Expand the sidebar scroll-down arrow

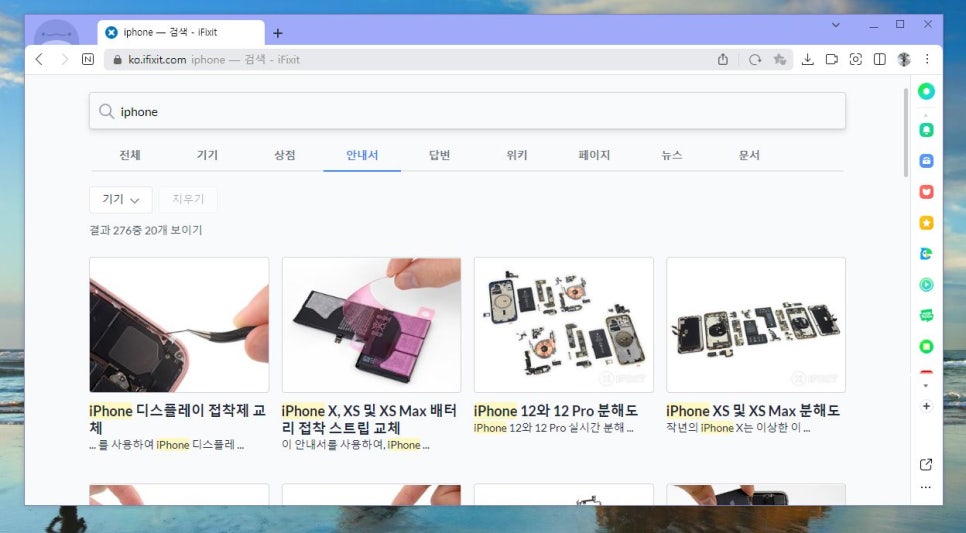(926, 386)
